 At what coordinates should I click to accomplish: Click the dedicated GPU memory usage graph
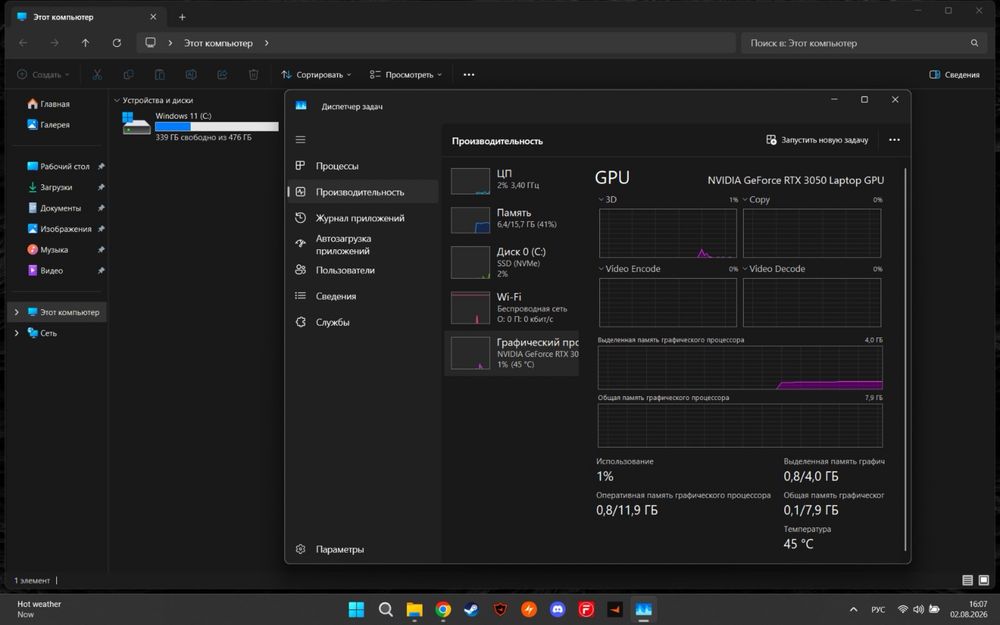[740, 368]
